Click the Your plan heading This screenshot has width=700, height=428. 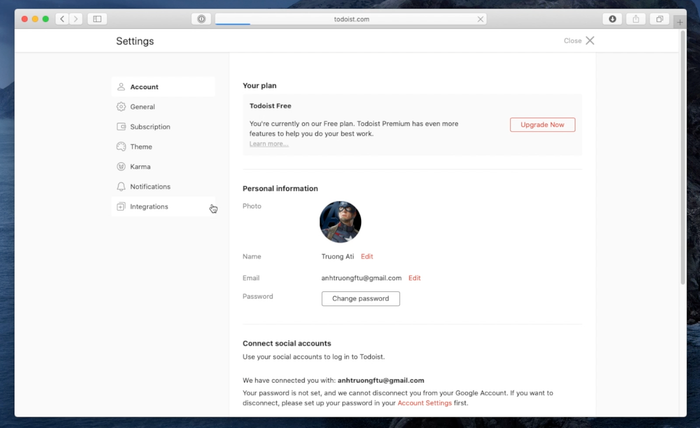[259, 85]
